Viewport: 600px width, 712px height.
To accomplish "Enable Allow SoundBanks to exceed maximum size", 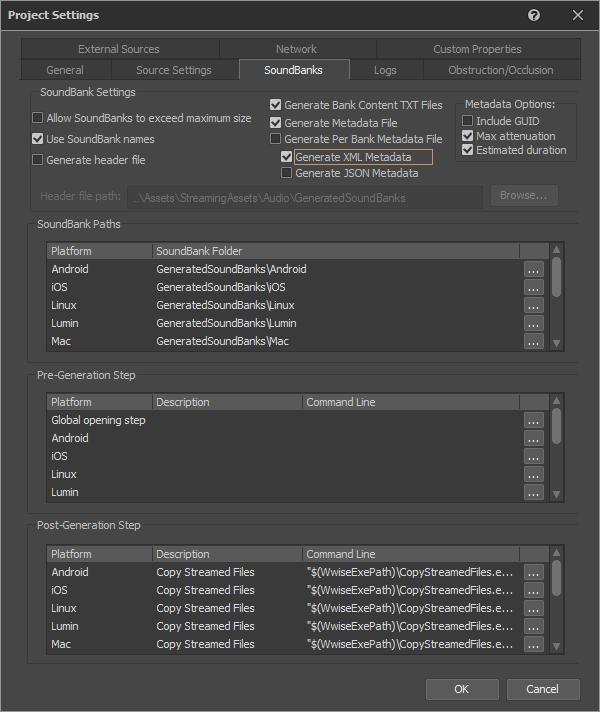I will coord(38,118).
